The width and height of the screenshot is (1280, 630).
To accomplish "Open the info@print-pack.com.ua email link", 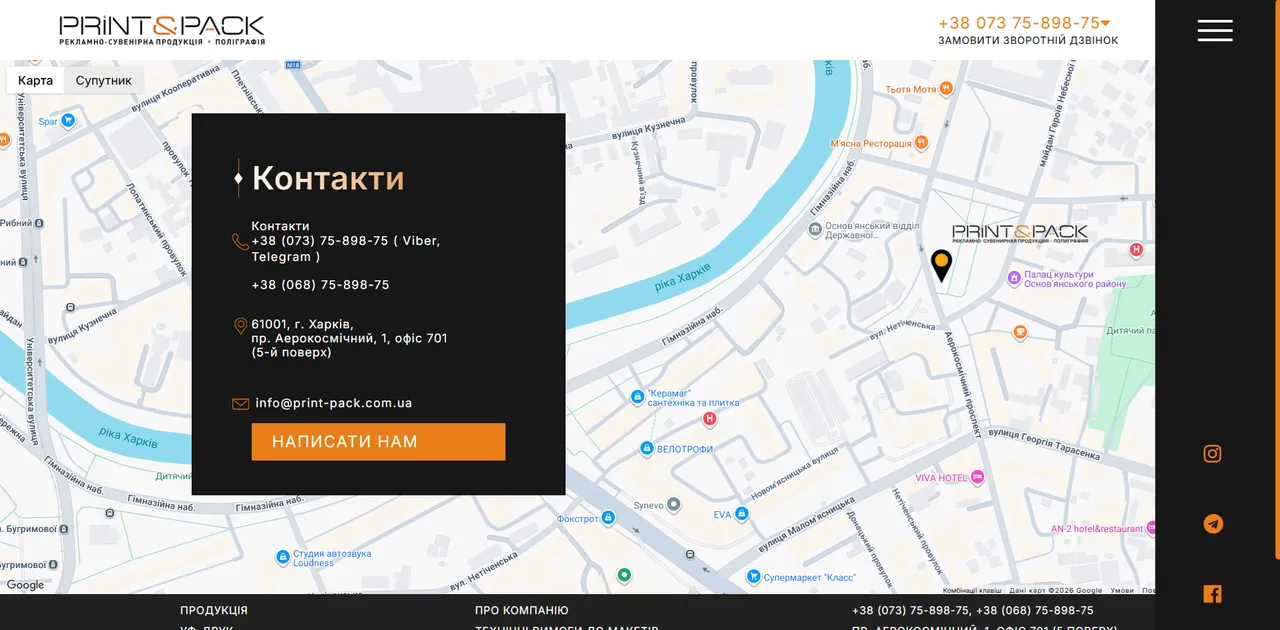I will coord(334,403).
